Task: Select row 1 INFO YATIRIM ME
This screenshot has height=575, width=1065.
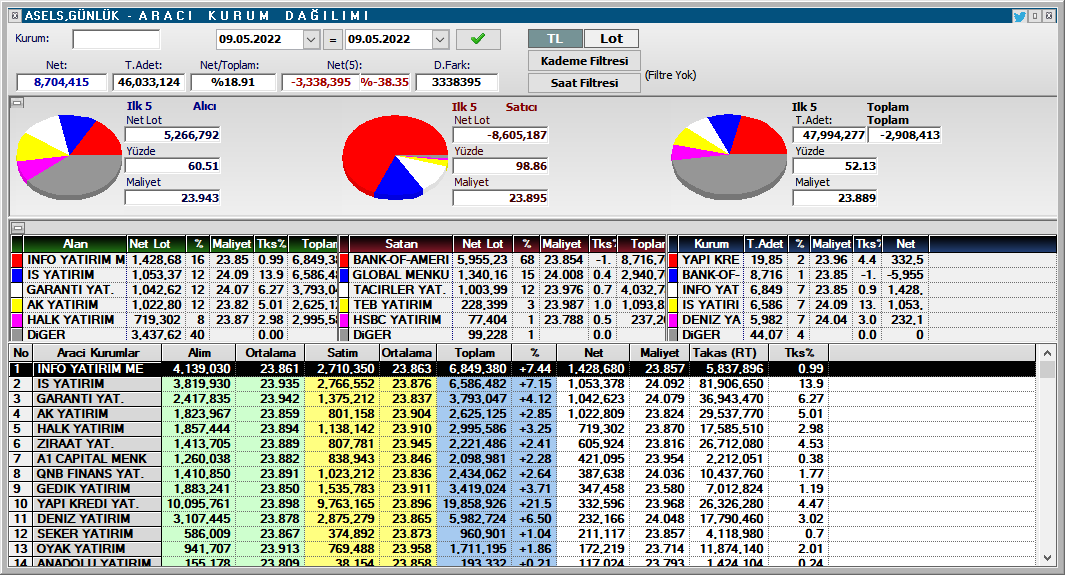Action: click(523, 369)
